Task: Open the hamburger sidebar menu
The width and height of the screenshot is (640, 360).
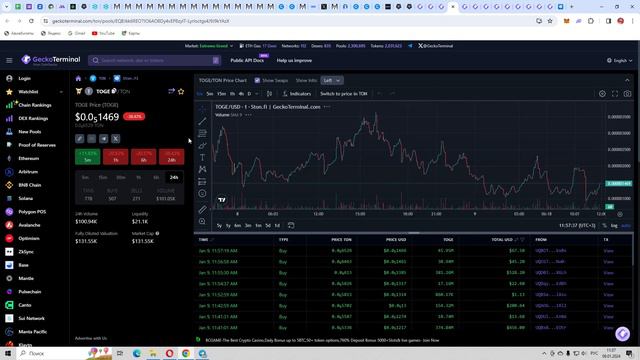Action: point(9,60)
